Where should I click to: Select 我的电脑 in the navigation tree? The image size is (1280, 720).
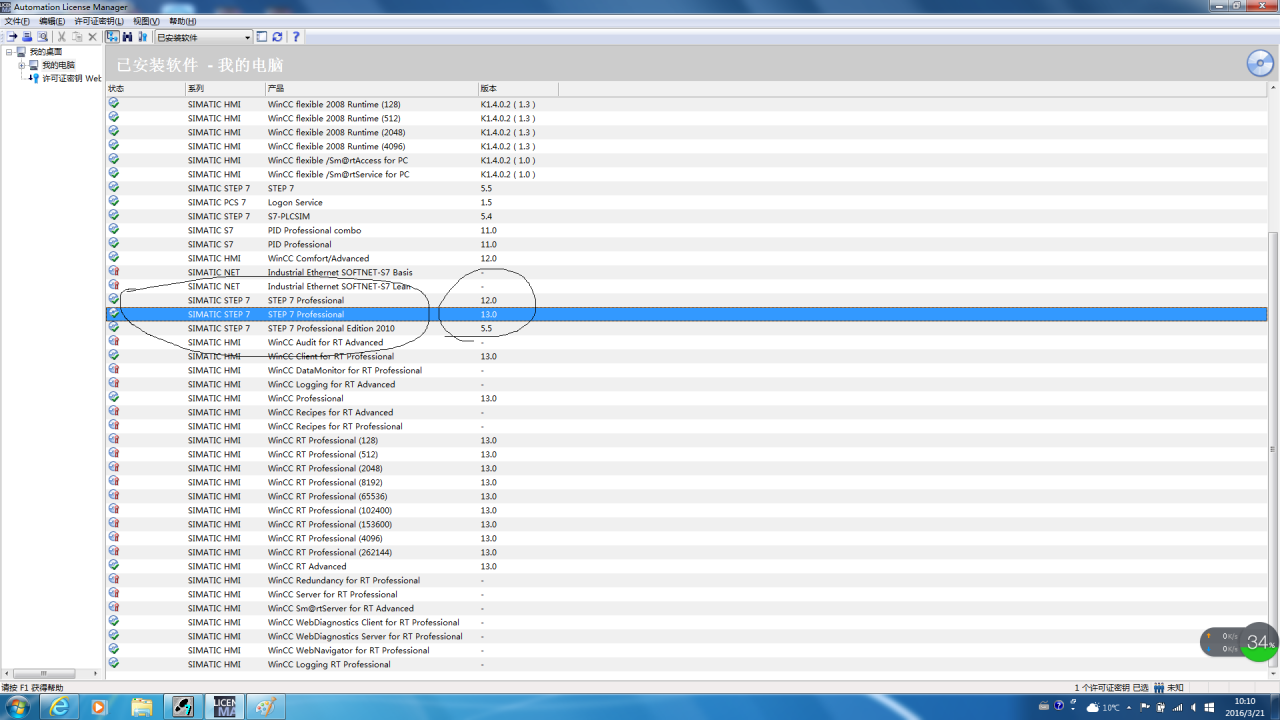[x=58, y=65]
